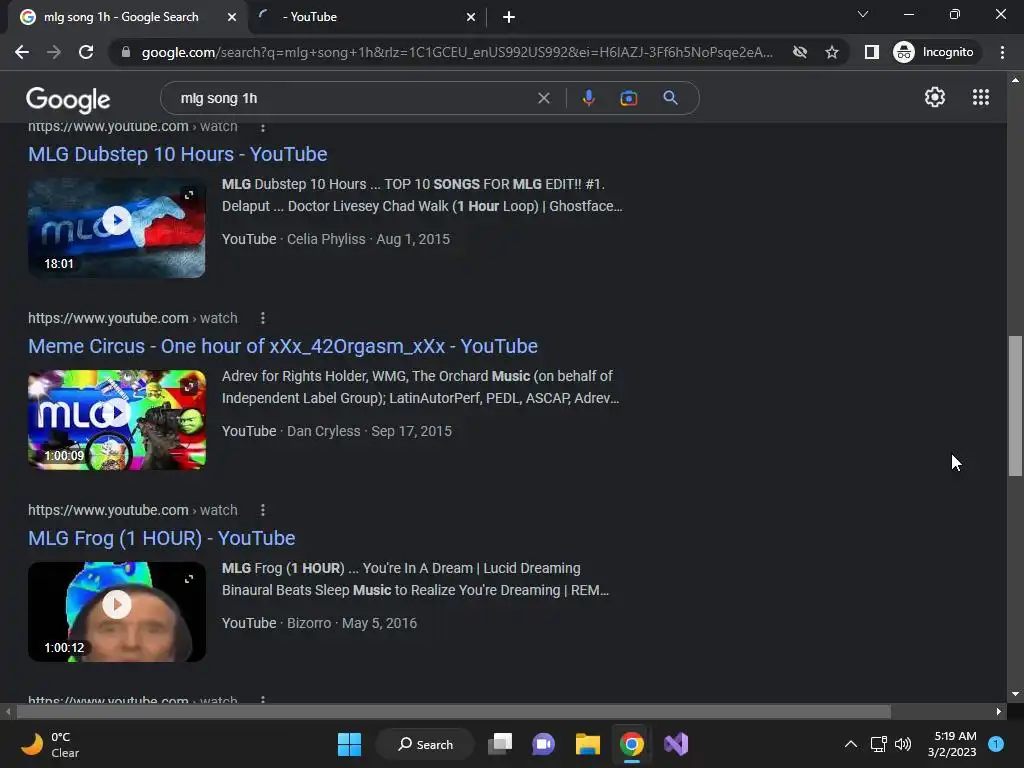
Task: Go back to the previous page
Action: pyautogui.click(x=22, y=52)
